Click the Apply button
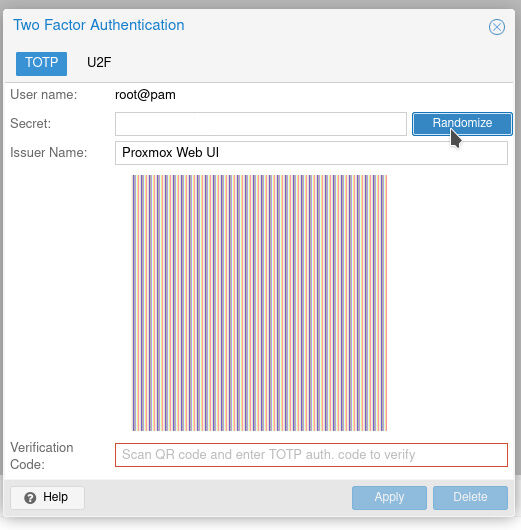The image size is (521, 530). (389, 498)
